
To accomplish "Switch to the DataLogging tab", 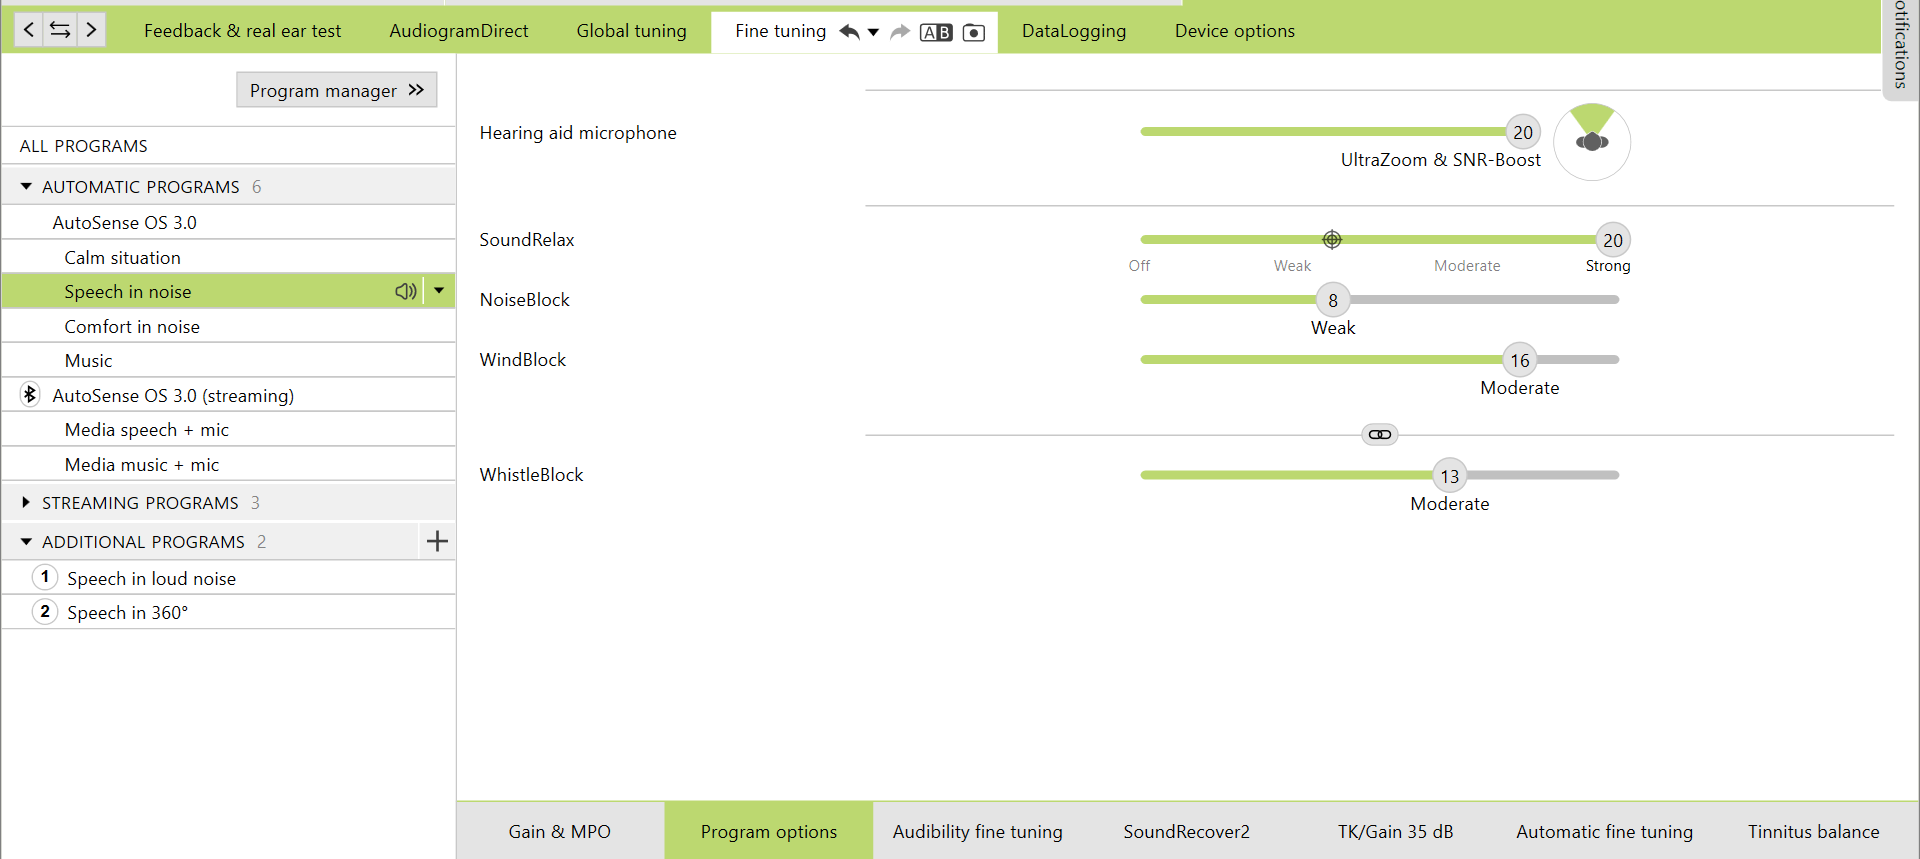I will coord(1073,31).
